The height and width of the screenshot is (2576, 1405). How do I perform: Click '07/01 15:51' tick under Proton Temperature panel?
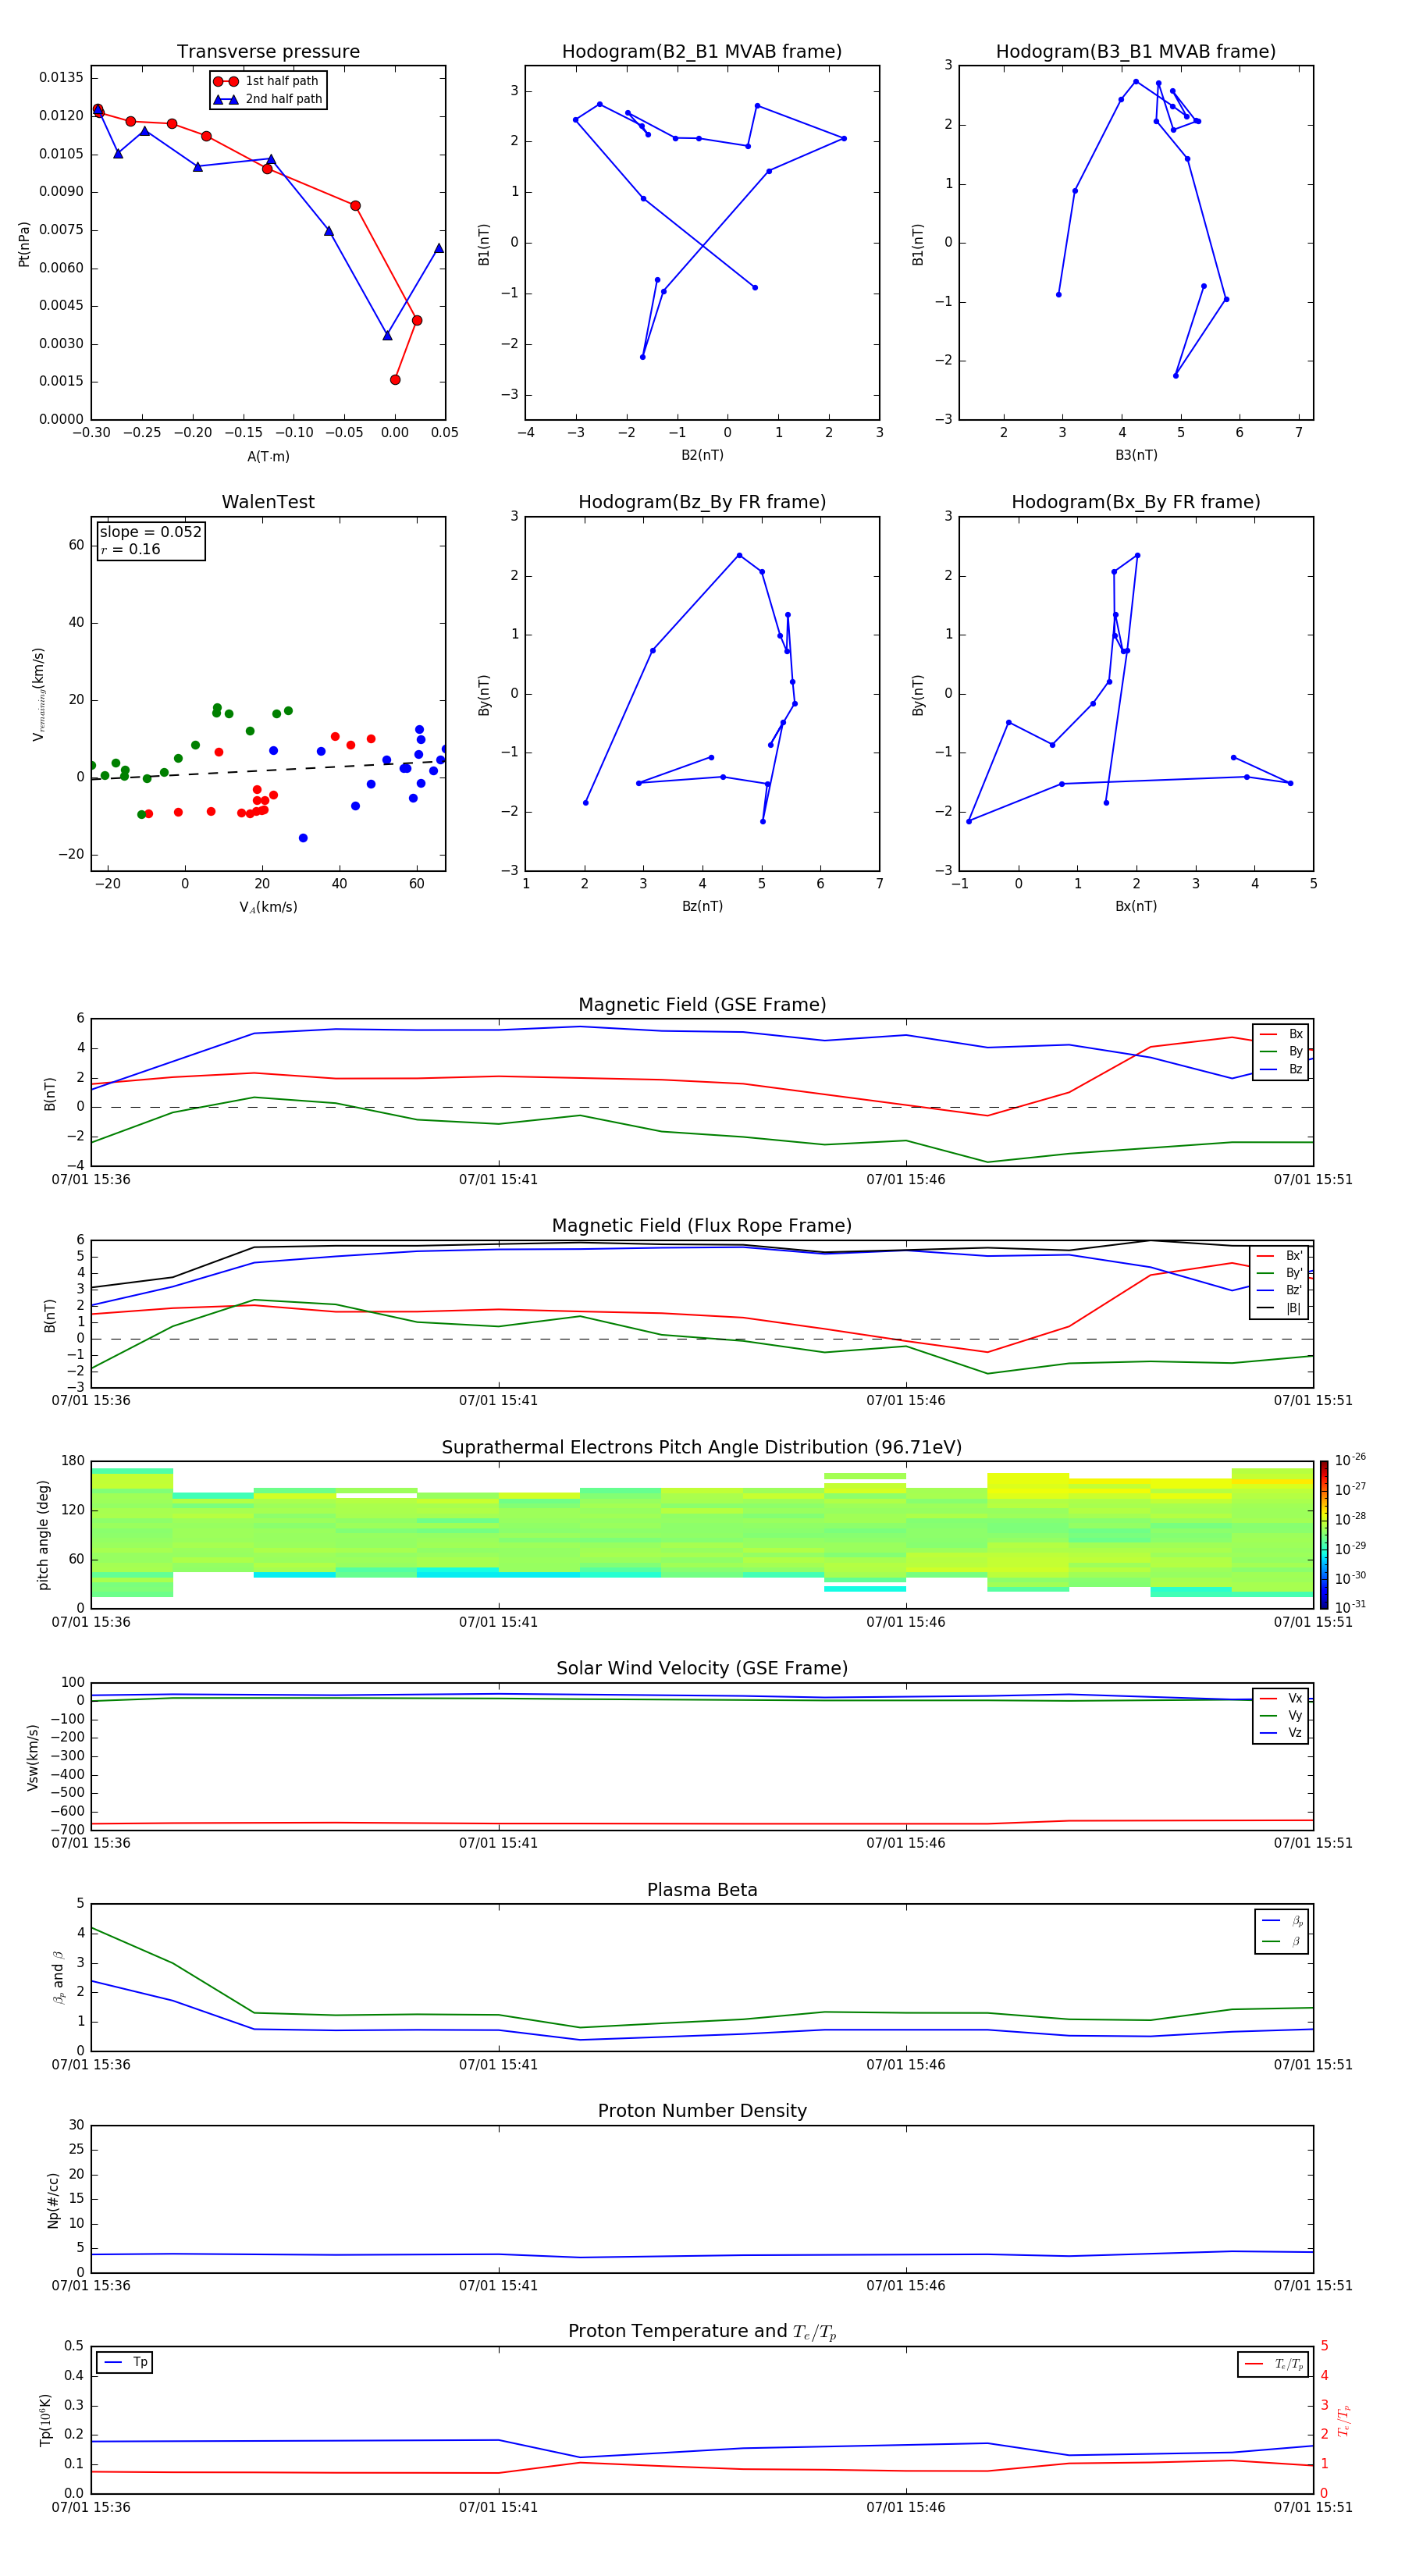(1313, 2507)
